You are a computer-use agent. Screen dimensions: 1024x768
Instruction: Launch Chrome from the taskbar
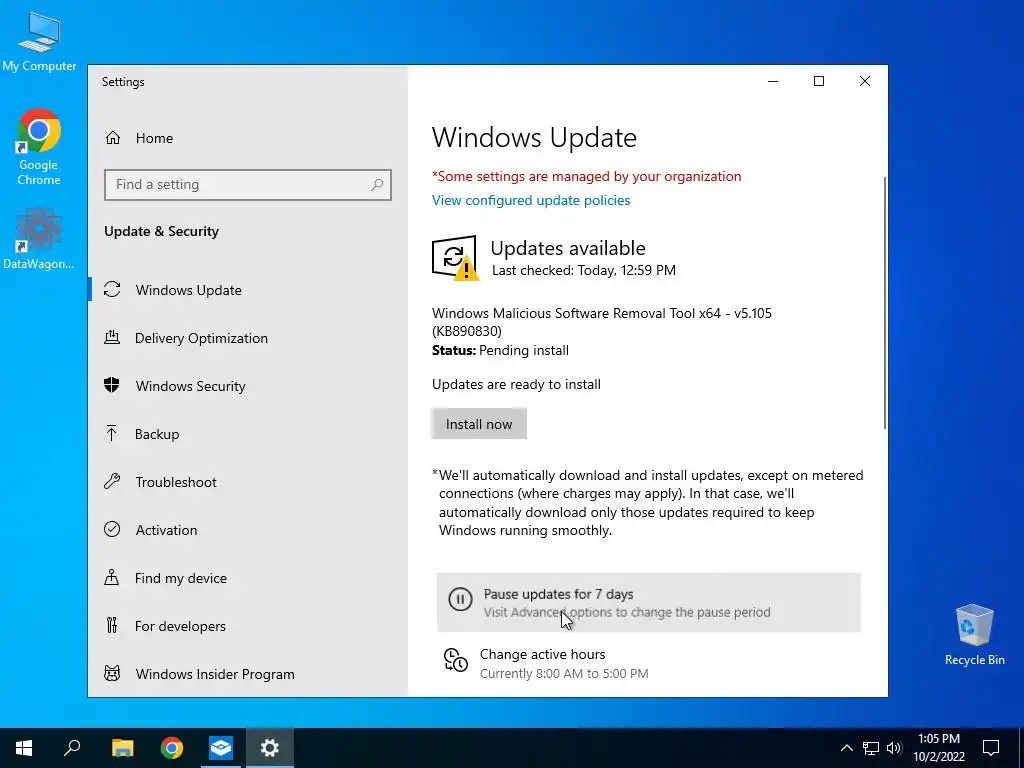pos(172,748)
